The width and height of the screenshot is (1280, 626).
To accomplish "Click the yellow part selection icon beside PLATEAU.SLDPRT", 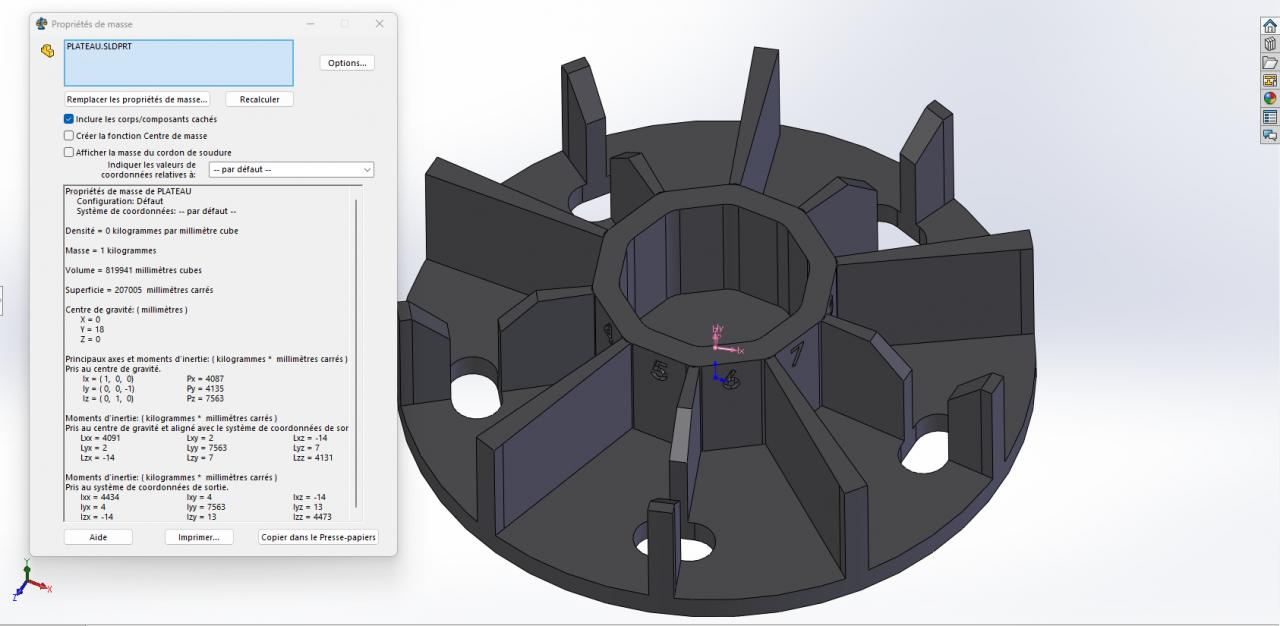I will click(x=46, y=51).
